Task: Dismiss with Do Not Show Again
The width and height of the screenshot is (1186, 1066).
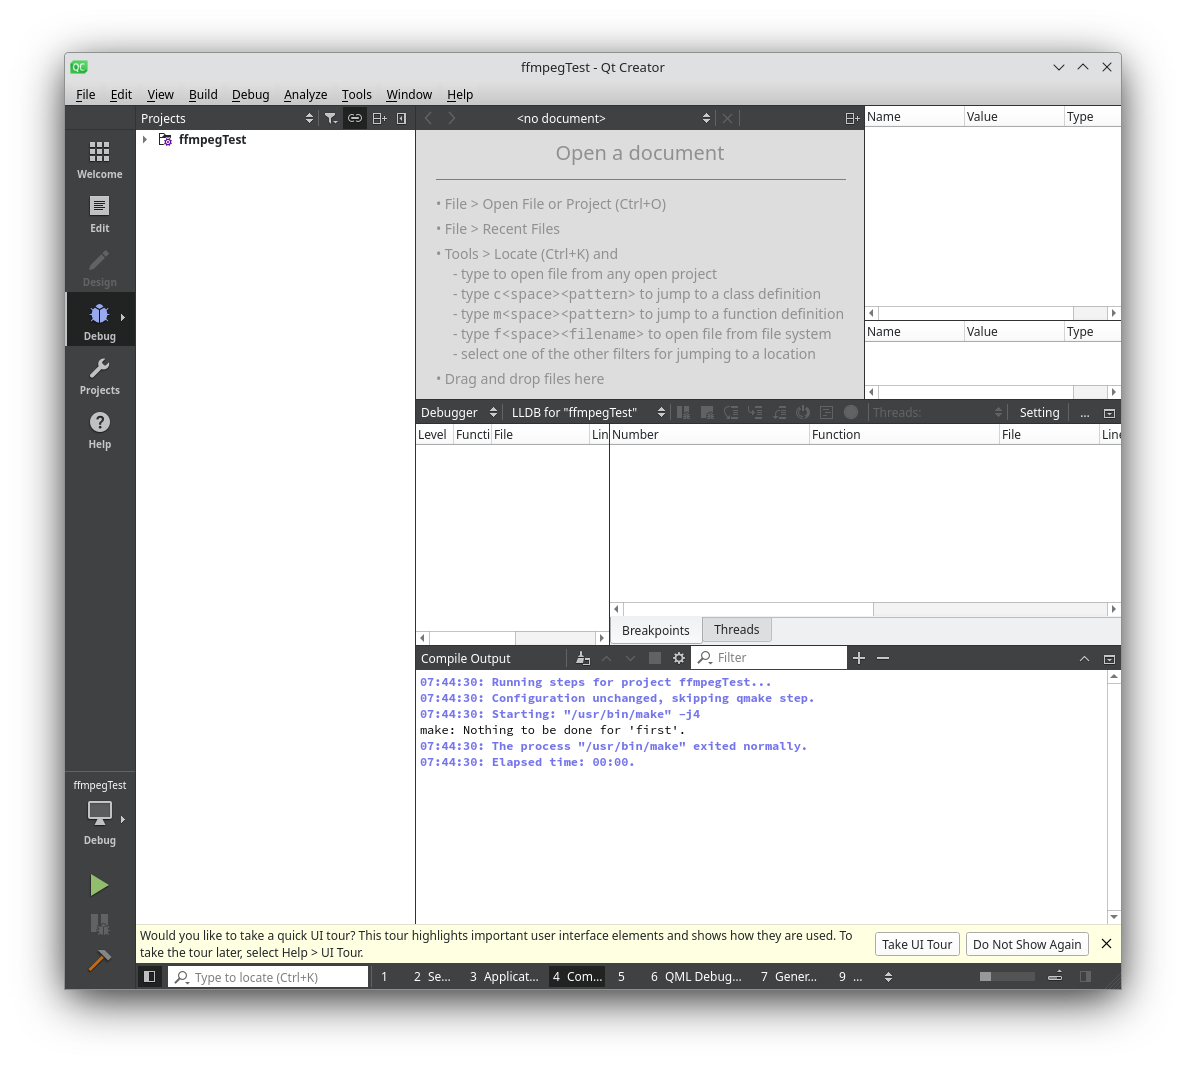Action: click(1027, 944)
